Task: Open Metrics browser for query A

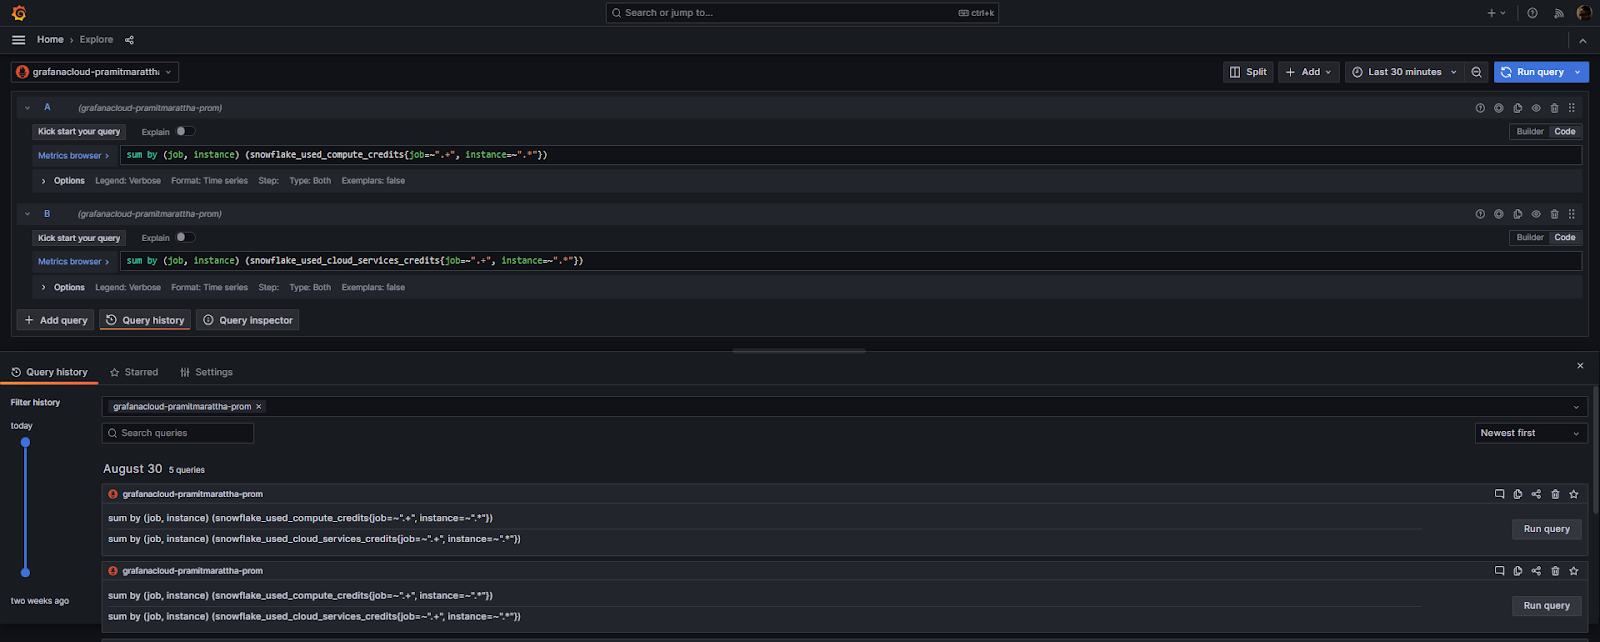Action: [x=74, y=155]
